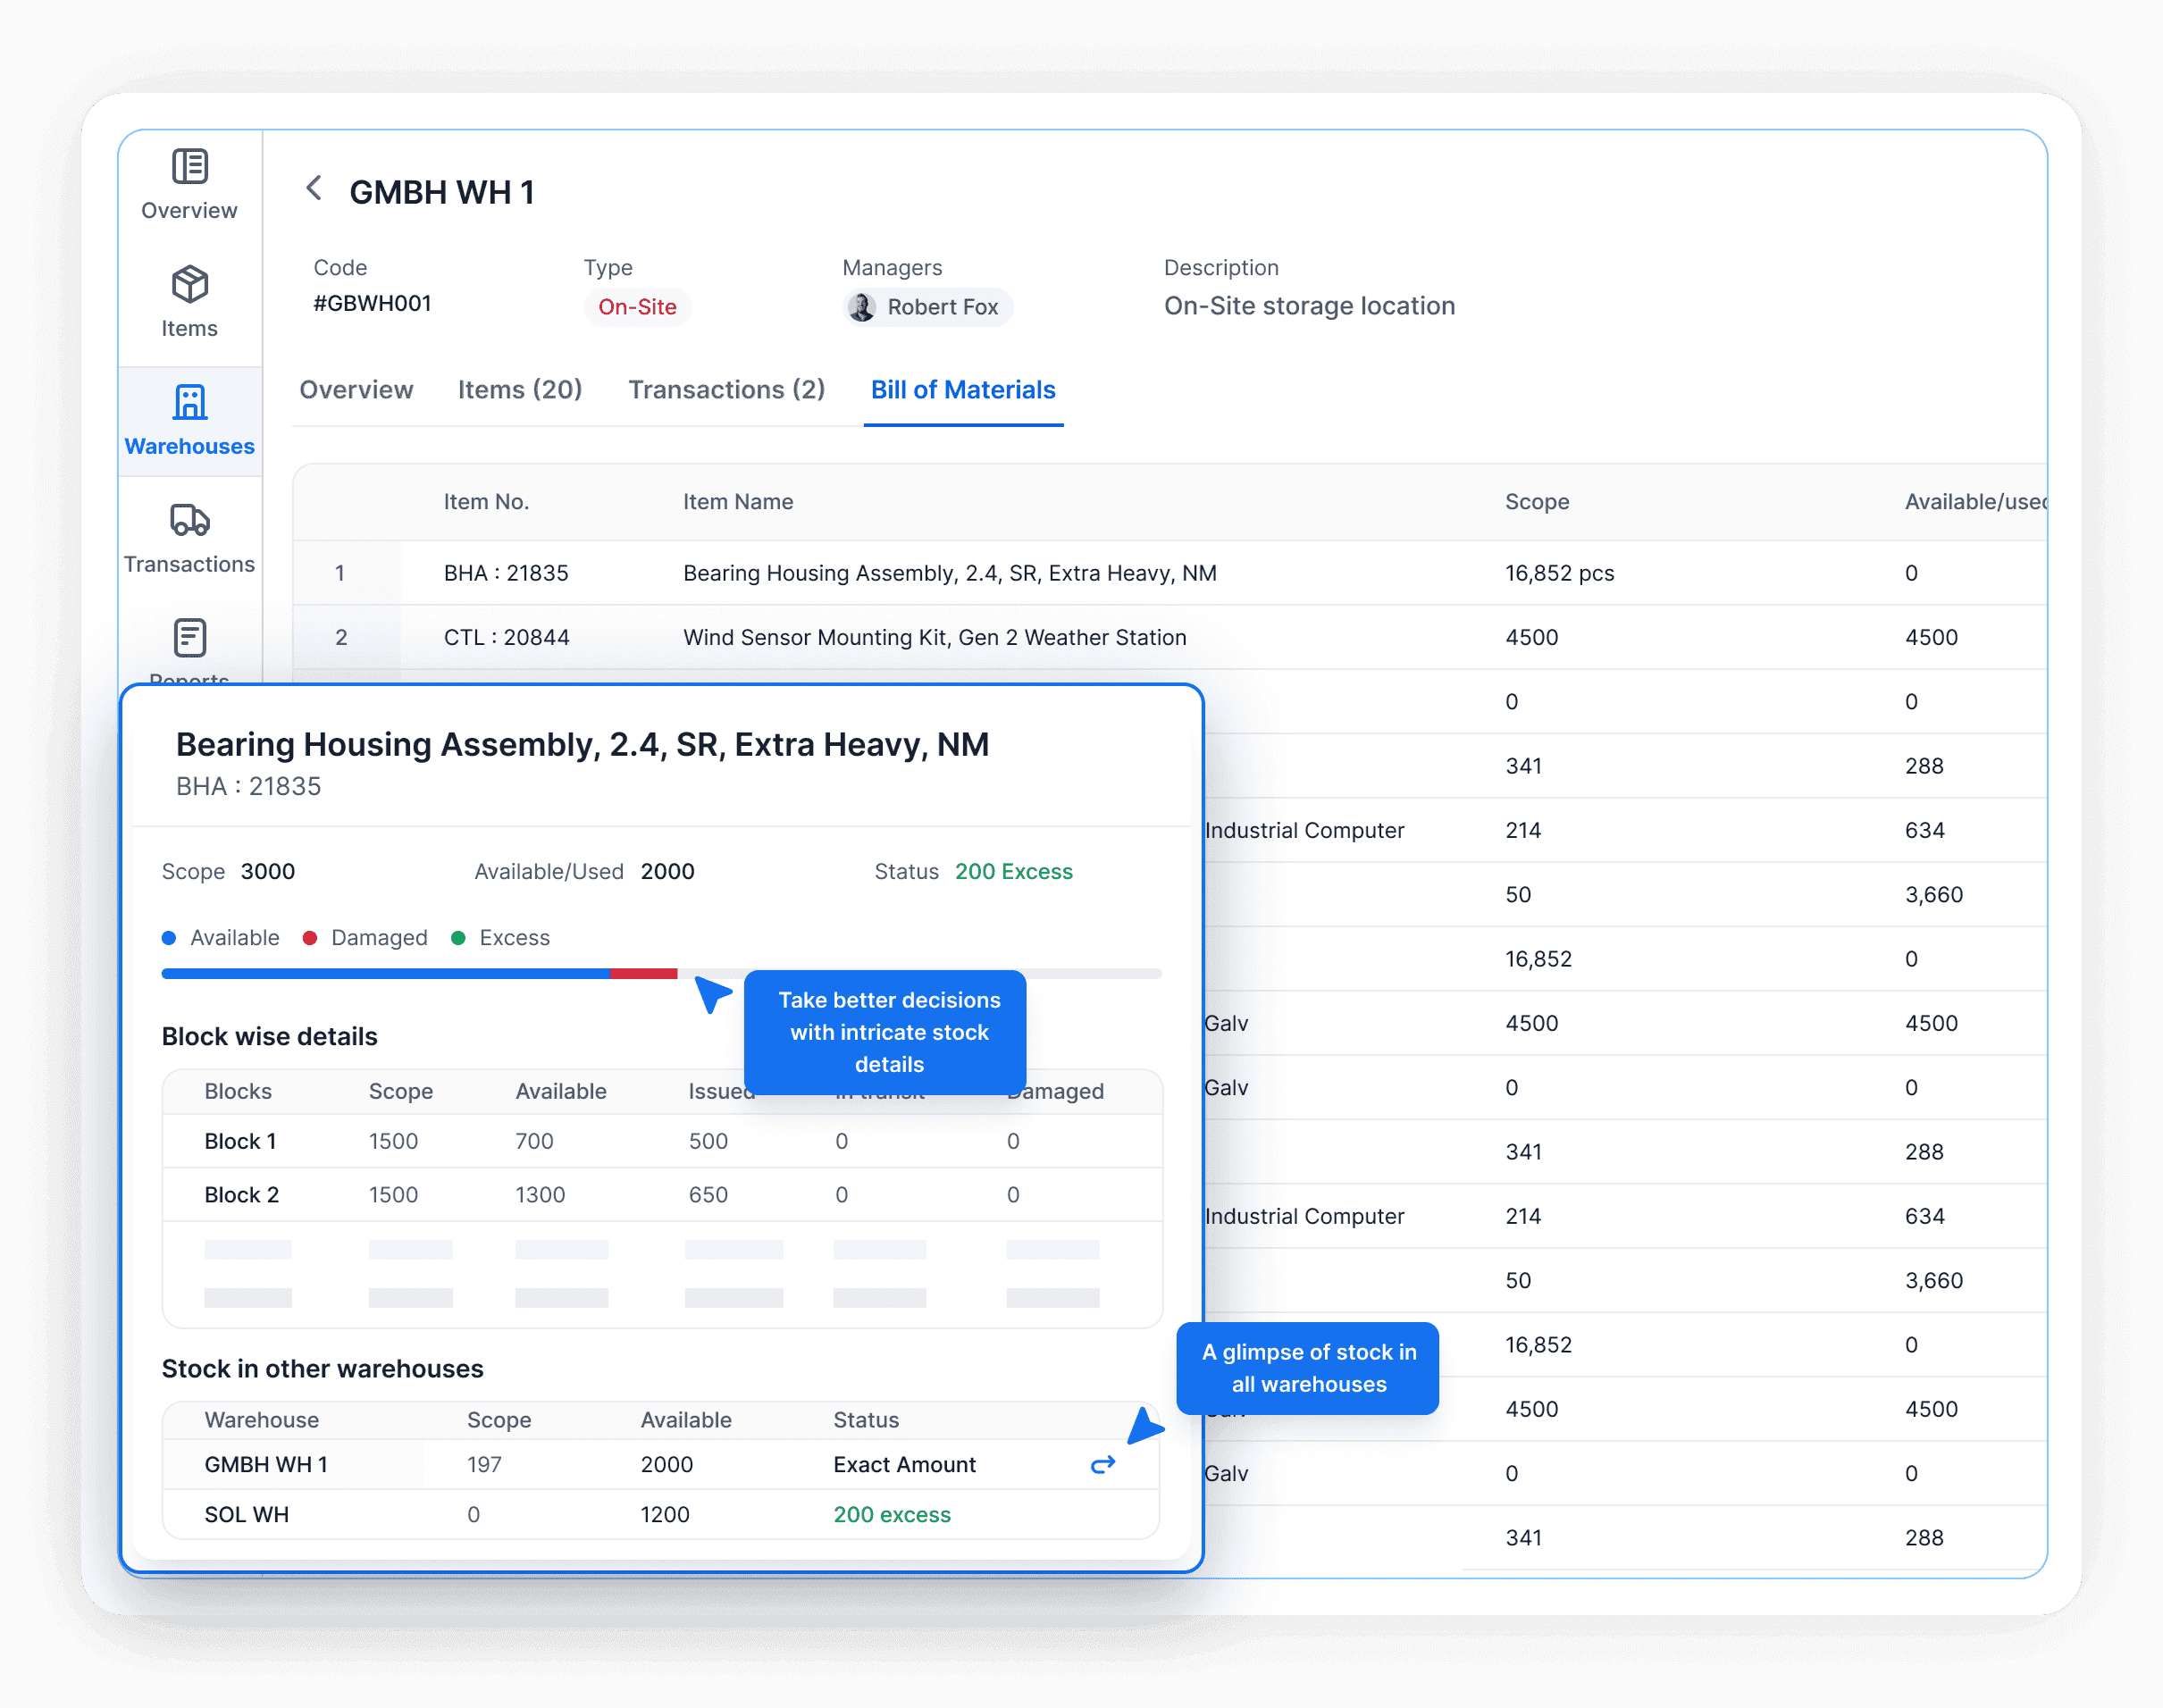Click the 200 Excess status text

tap(1014, 872)
